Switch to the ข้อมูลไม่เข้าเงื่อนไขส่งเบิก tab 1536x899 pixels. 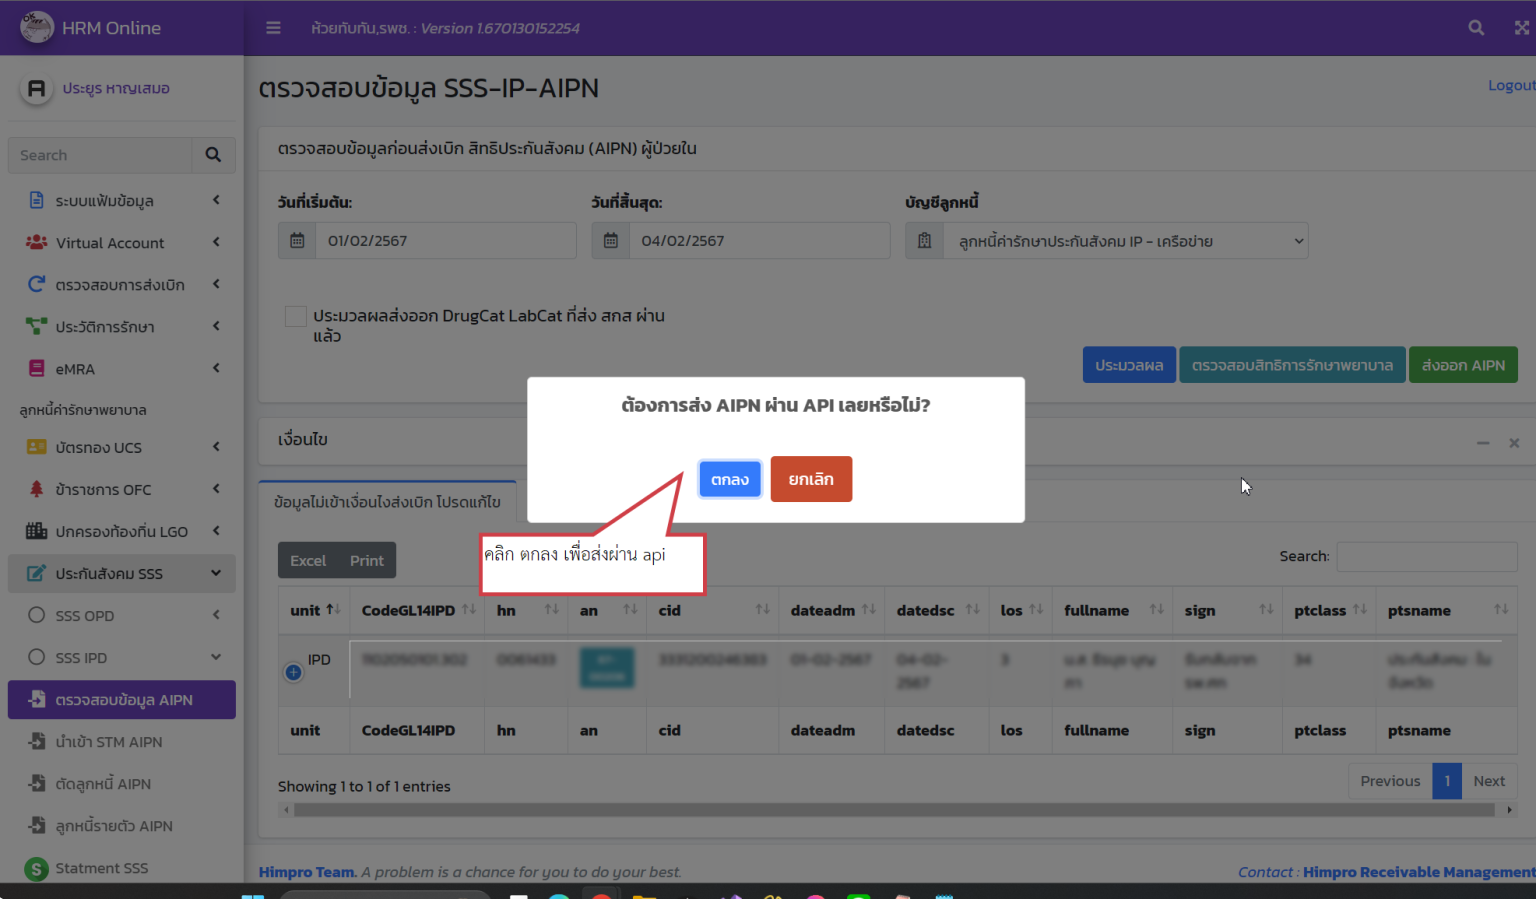pos(386,501)
